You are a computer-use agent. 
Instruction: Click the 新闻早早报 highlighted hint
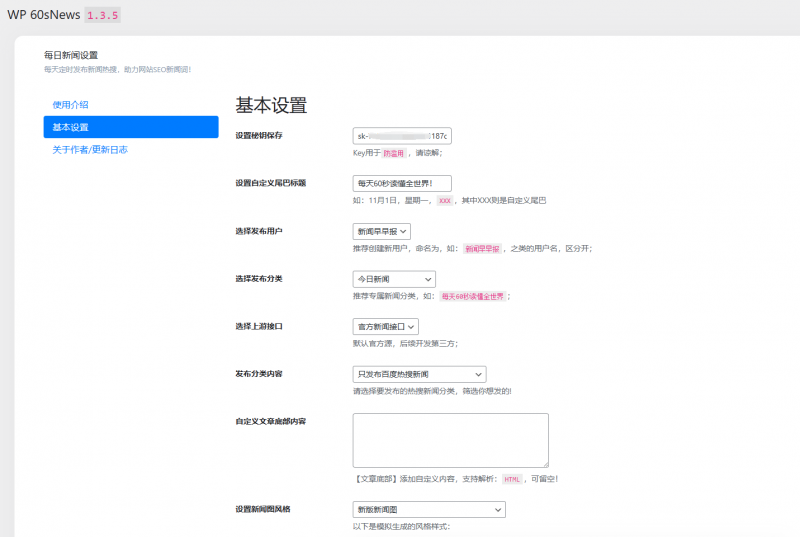[482, 249]
